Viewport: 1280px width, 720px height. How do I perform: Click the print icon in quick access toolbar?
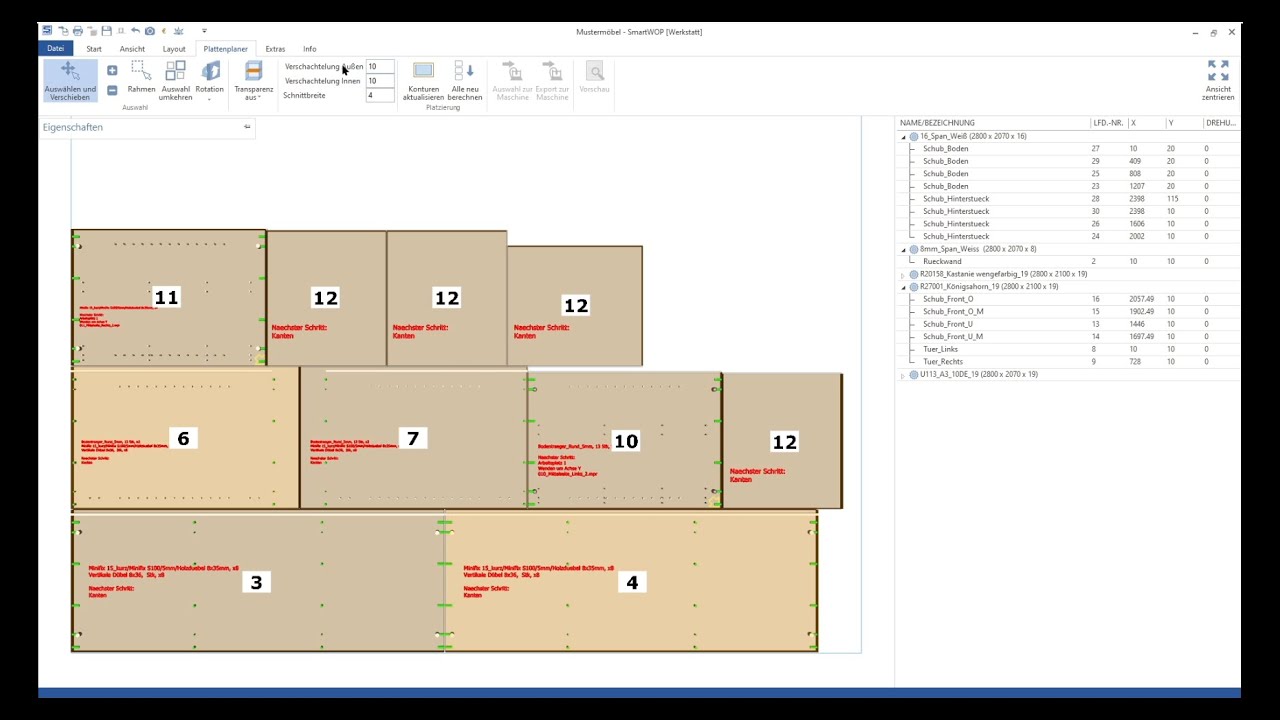click(x=77, y=32)
